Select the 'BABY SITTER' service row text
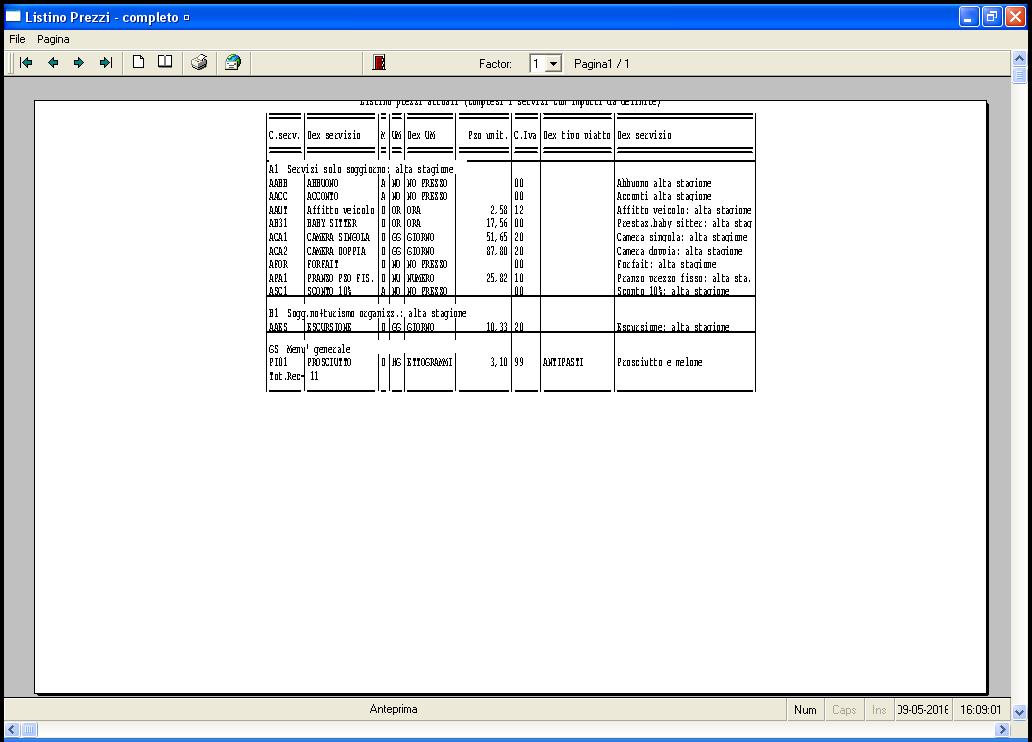Screen dimensions: 1032x742 pos(332,223)
